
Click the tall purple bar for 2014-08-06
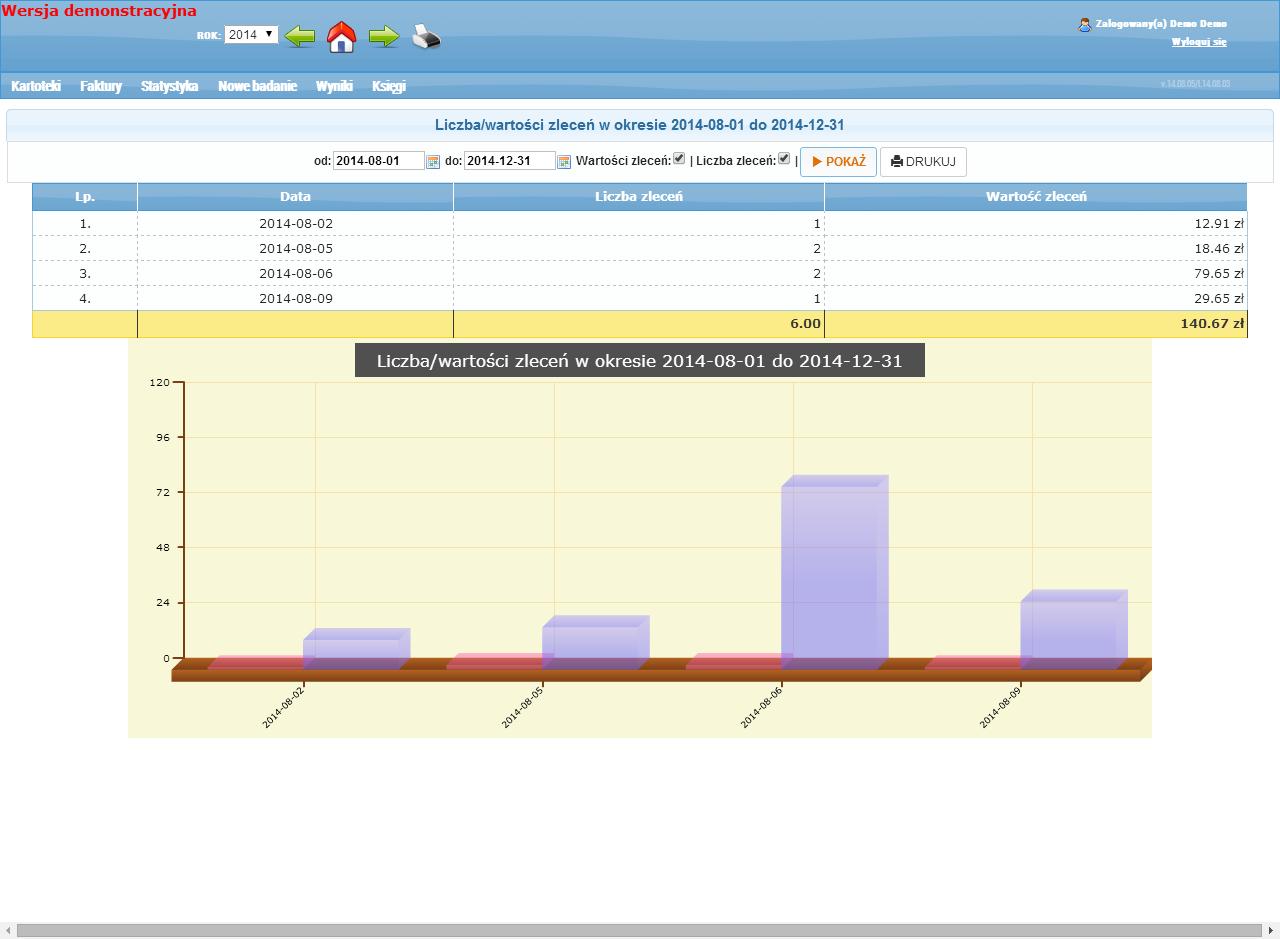pyautogui.click(x=834, y=572)
